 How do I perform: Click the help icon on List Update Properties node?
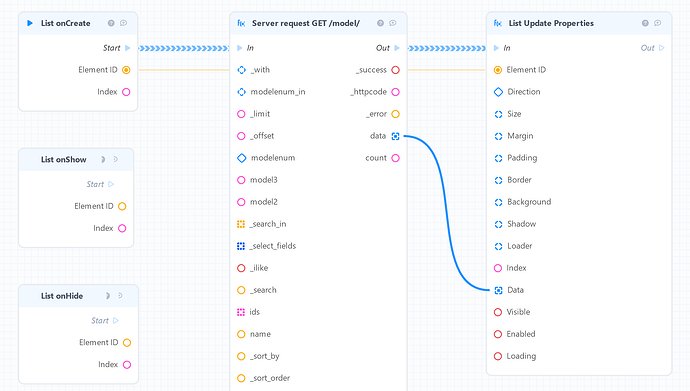pos(645,23)
